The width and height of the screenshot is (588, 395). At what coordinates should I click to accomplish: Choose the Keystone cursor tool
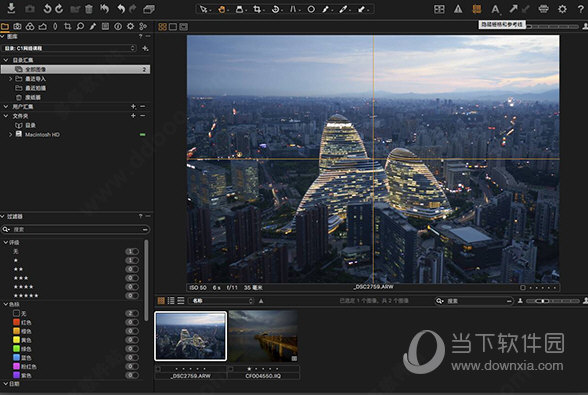[x=293, y=9]
